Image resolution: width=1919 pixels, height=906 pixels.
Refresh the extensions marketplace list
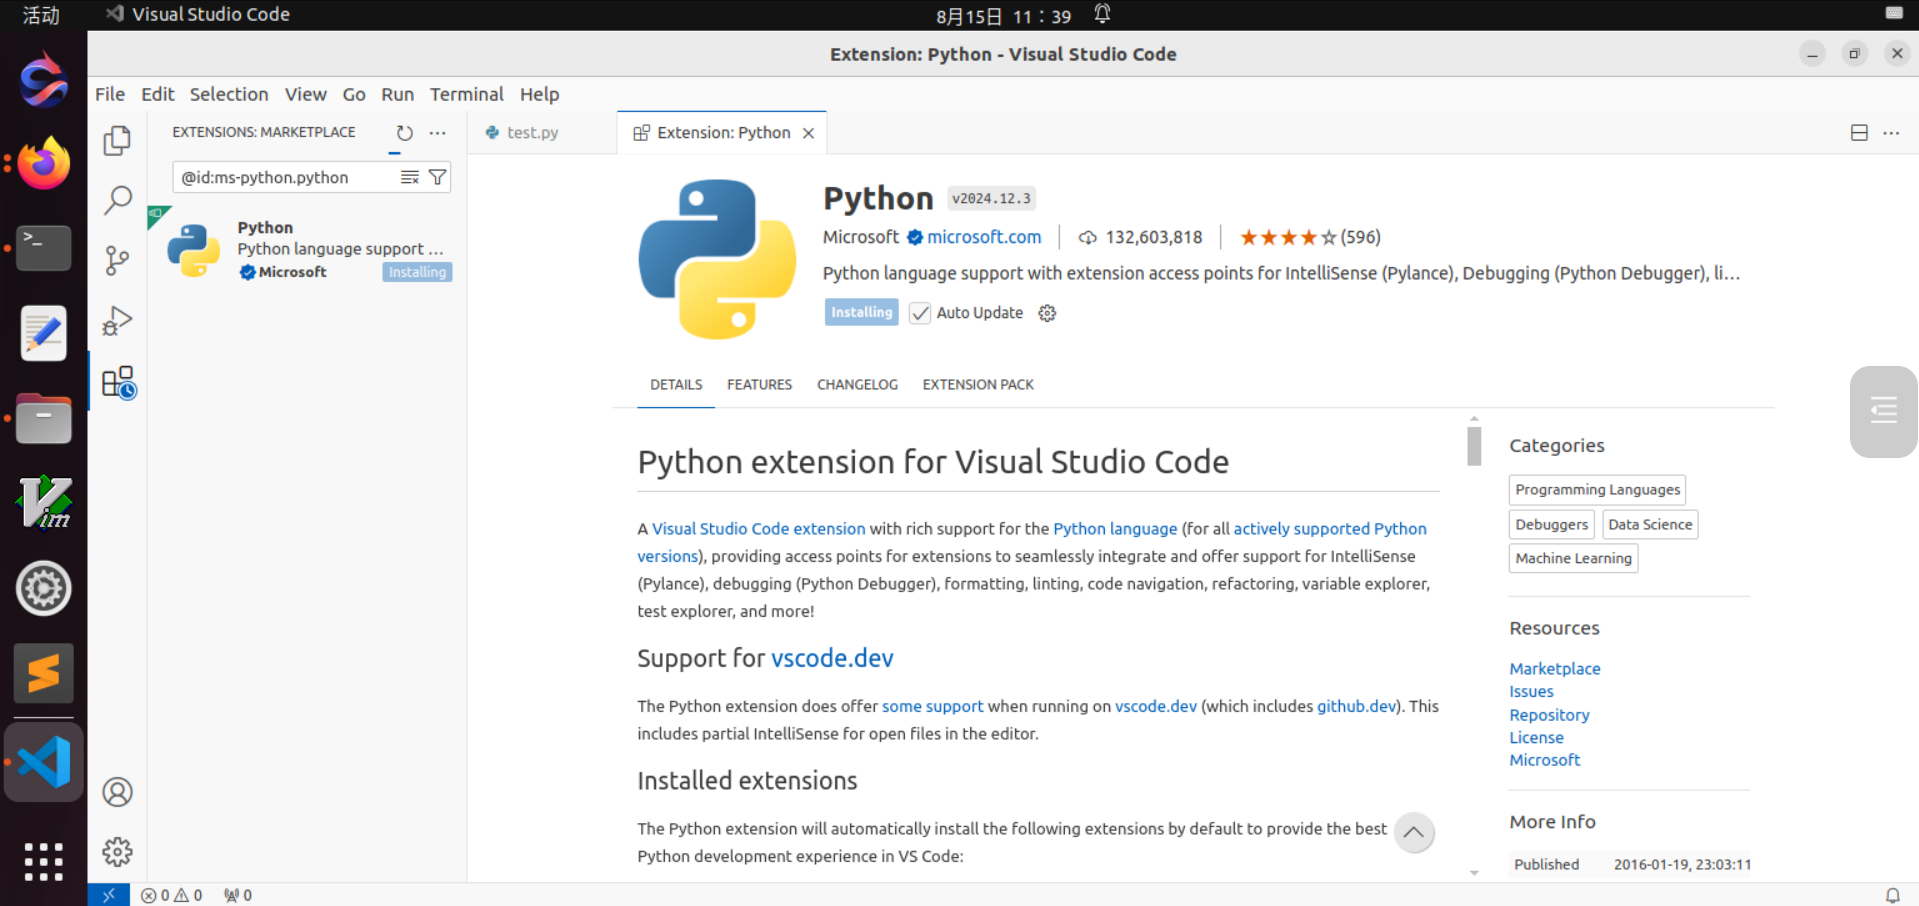coord(404,133)
